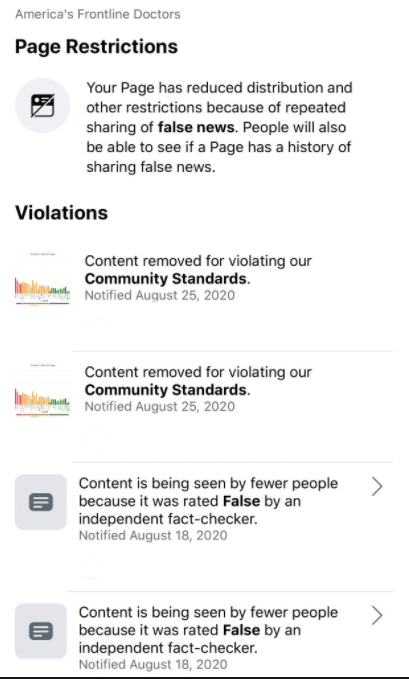This screenshot has width=409, height=679.
Task: Open the first removed content chart thumbnail
Action: [x=42, y=280]
